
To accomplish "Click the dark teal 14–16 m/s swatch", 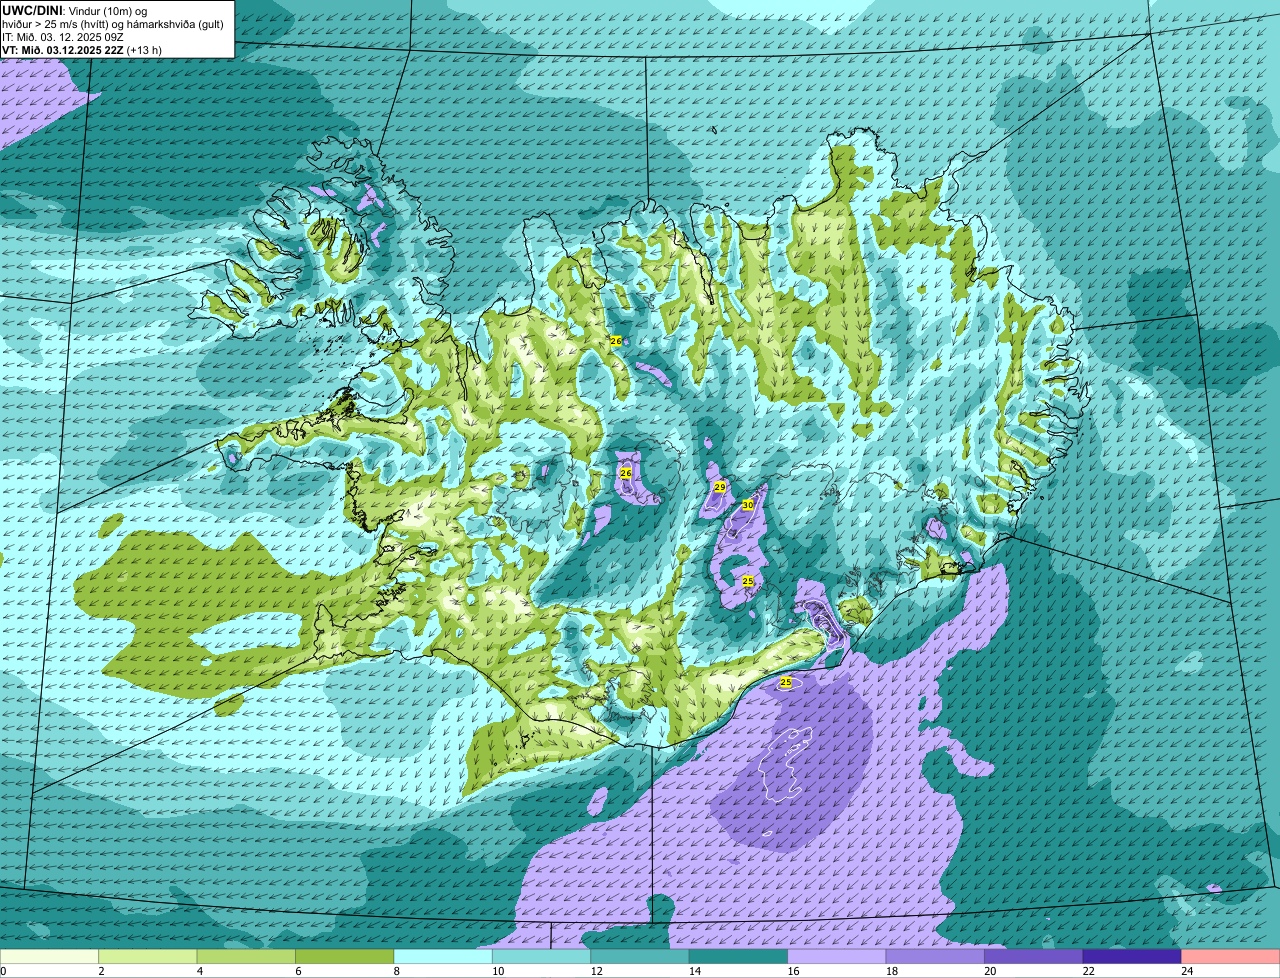I will pos(739,957).
